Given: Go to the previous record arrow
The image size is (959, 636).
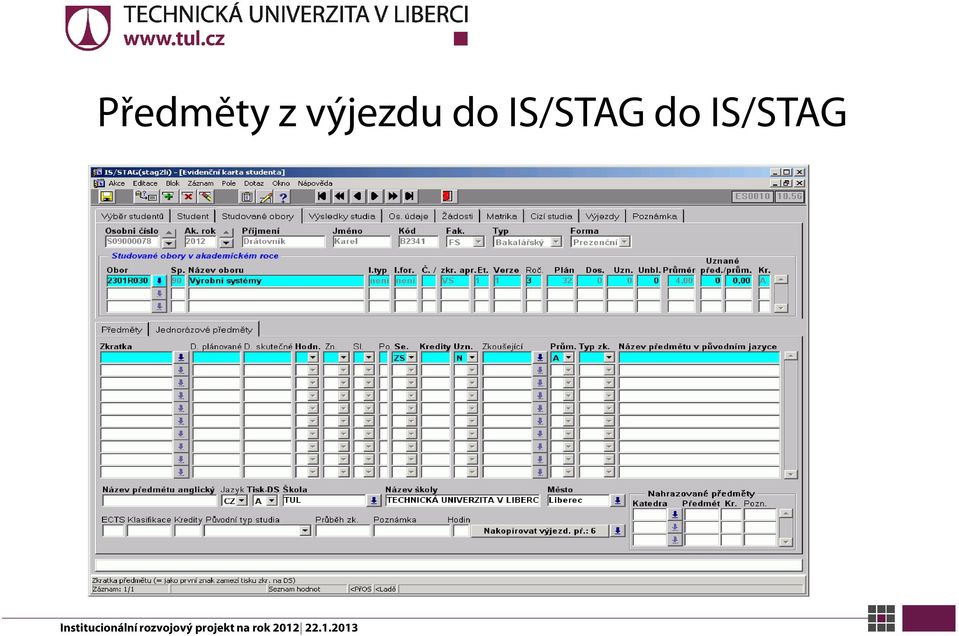Looking at the screenshot, I should click(x=357, y=196).
